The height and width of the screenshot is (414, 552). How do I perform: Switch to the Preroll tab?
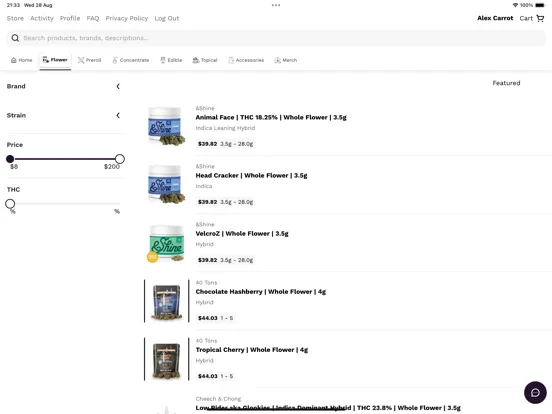click(89, 60)
